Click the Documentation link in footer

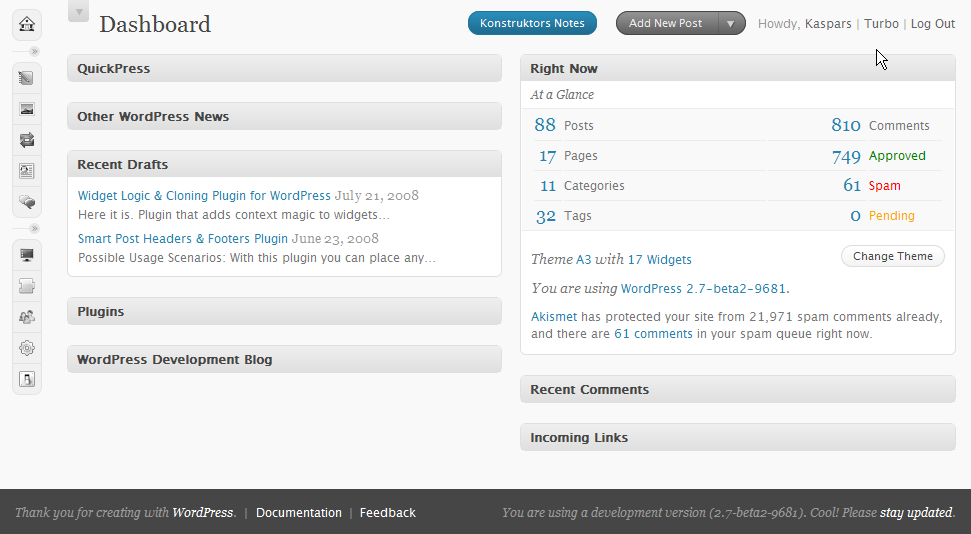click(x=298, y=513)
